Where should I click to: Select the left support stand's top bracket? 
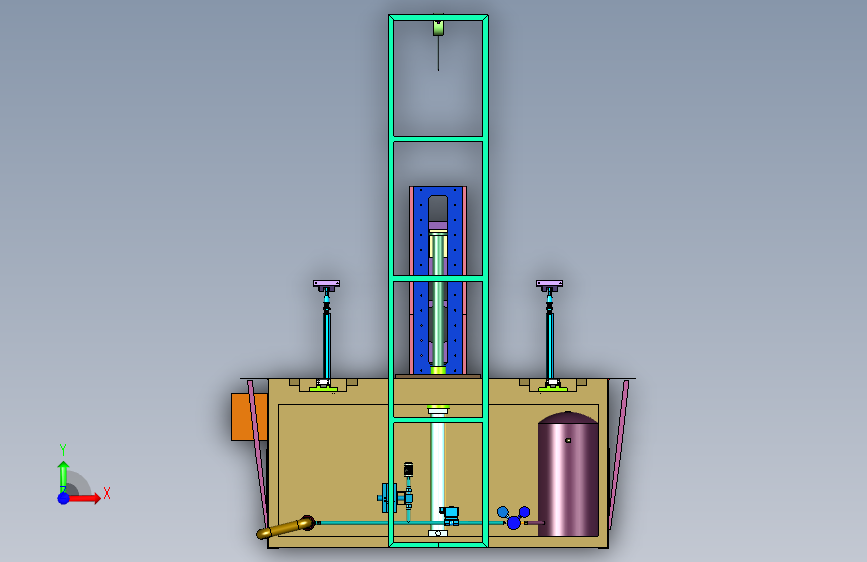327,284
